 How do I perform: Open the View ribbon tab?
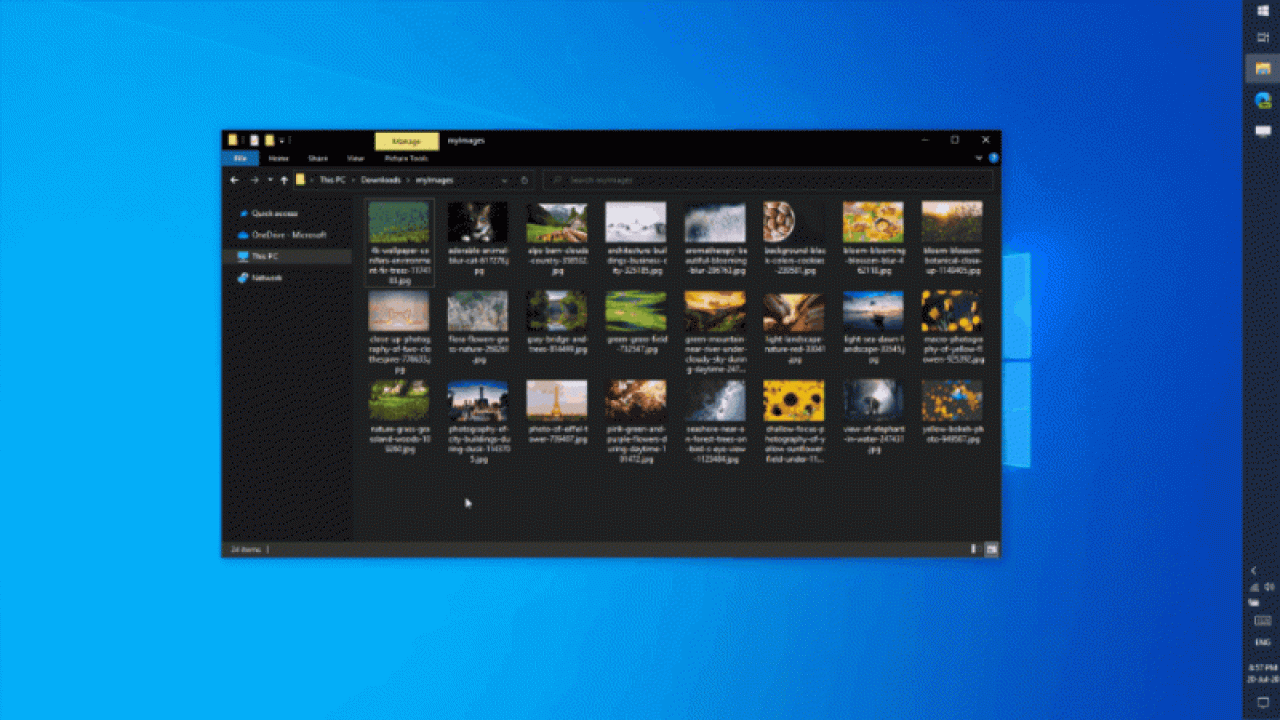click(x=355, y=158)
